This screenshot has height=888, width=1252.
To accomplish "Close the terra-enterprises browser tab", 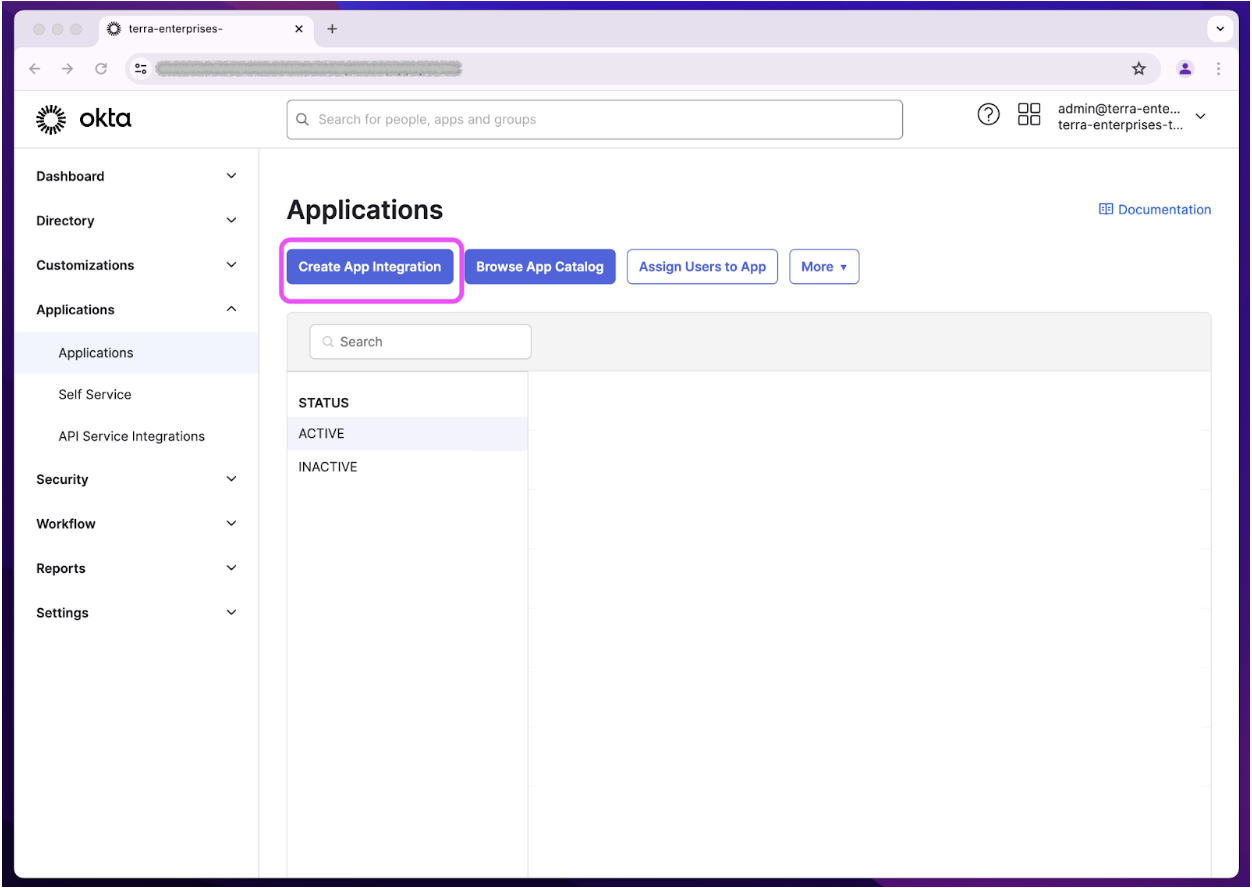I will (x=299, y=29).
